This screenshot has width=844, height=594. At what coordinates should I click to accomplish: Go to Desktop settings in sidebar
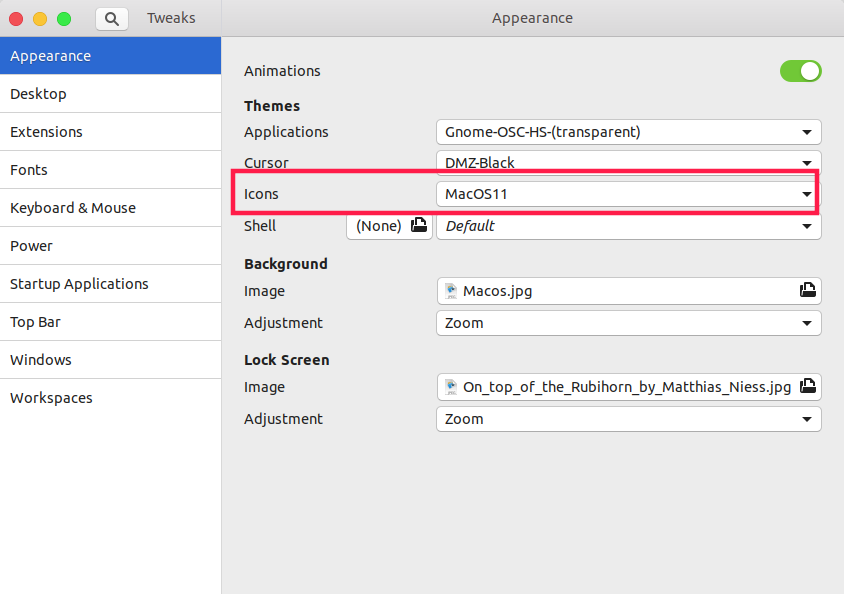(110, 94)
